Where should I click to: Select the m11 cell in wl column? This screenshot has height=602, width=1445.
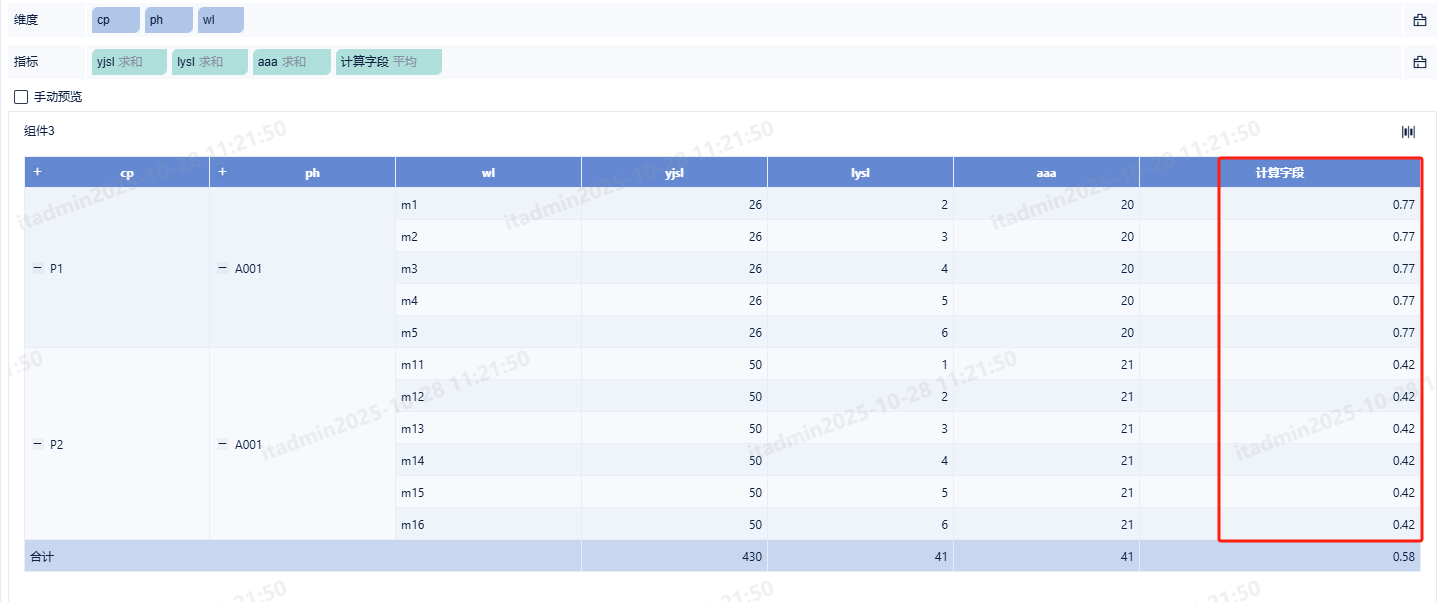pos(413,365)
